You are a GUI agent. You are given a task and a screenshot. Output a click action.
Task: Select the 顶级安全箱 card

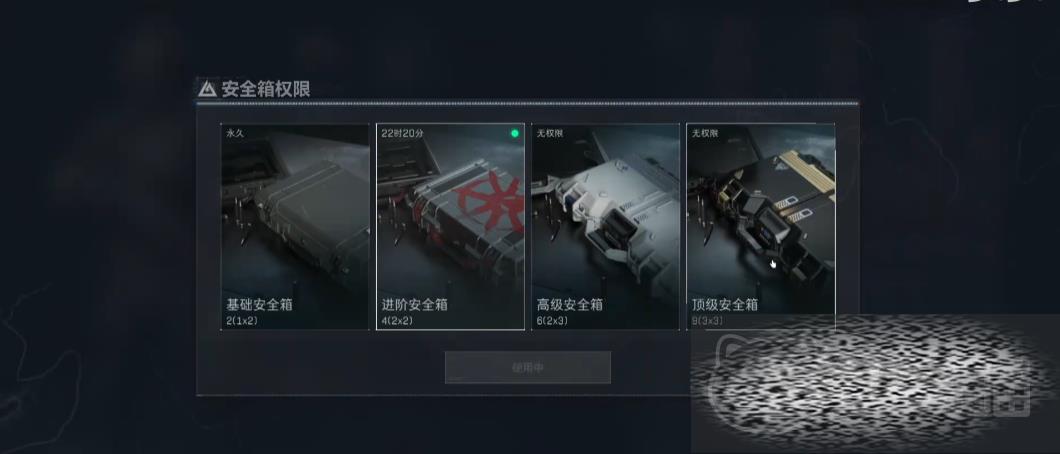(761, 226)
